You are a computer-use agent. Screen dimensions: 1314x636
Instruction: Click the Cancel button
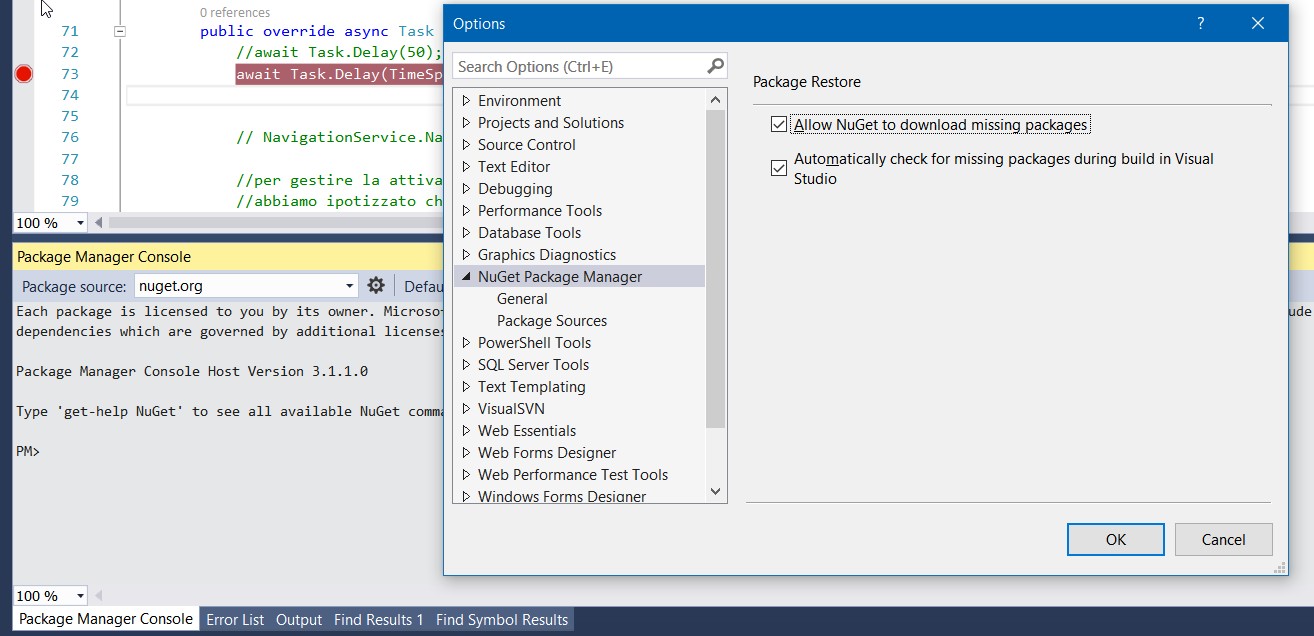[x=1223, y=540]
